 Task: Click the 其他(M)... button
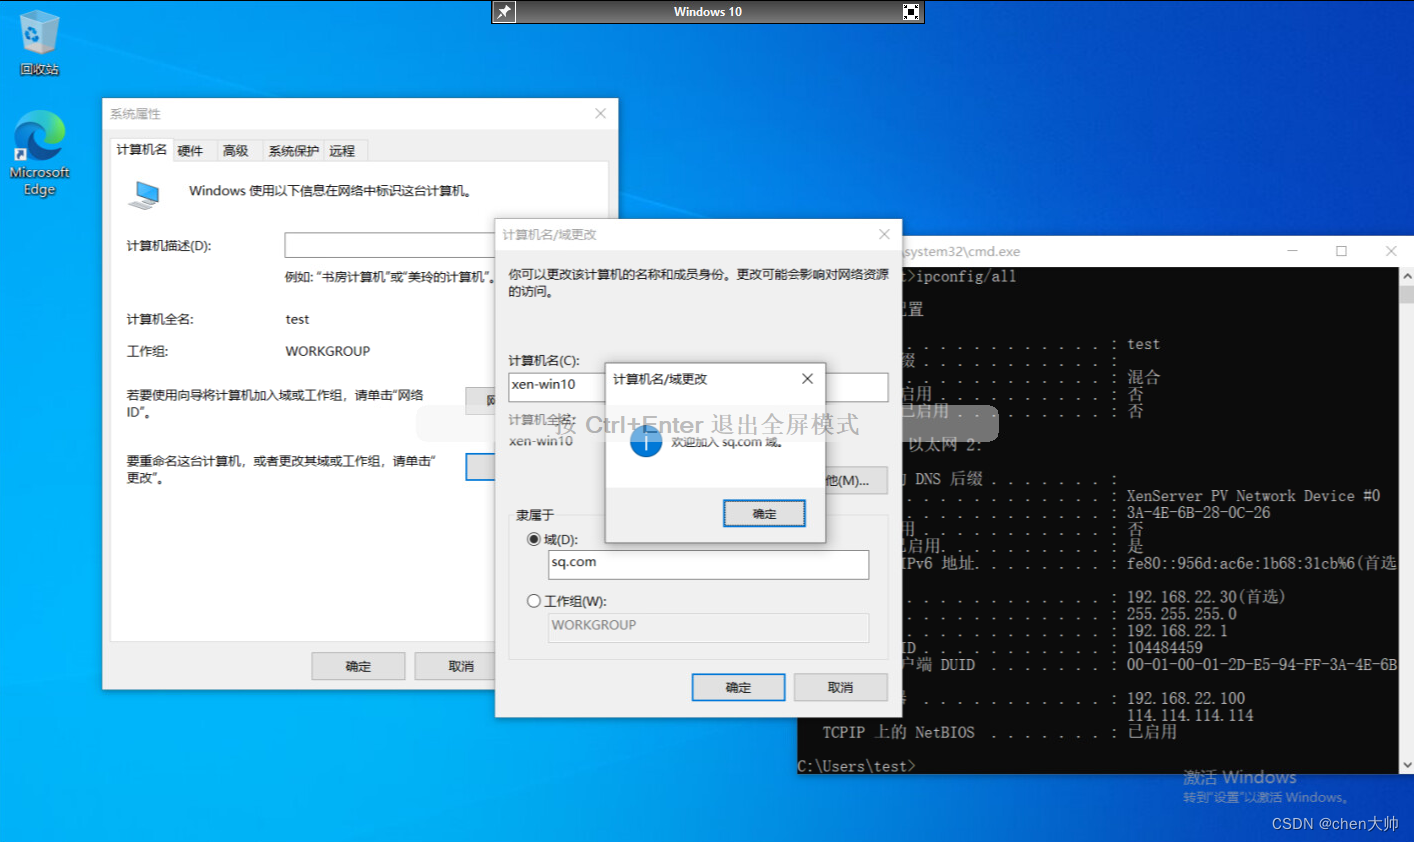coord(855,480)
